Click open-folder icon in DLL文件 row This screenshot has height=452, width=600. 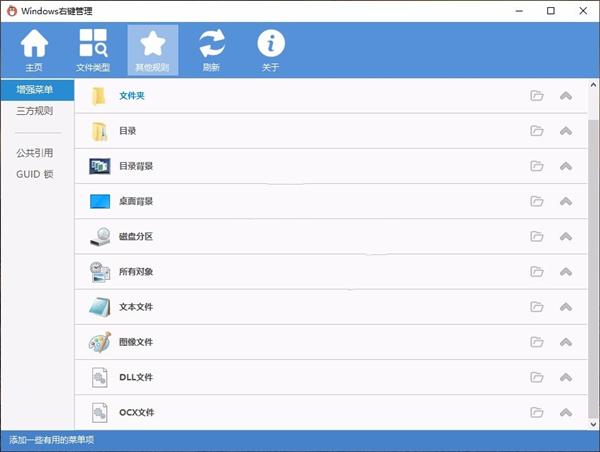click(537, 377)
